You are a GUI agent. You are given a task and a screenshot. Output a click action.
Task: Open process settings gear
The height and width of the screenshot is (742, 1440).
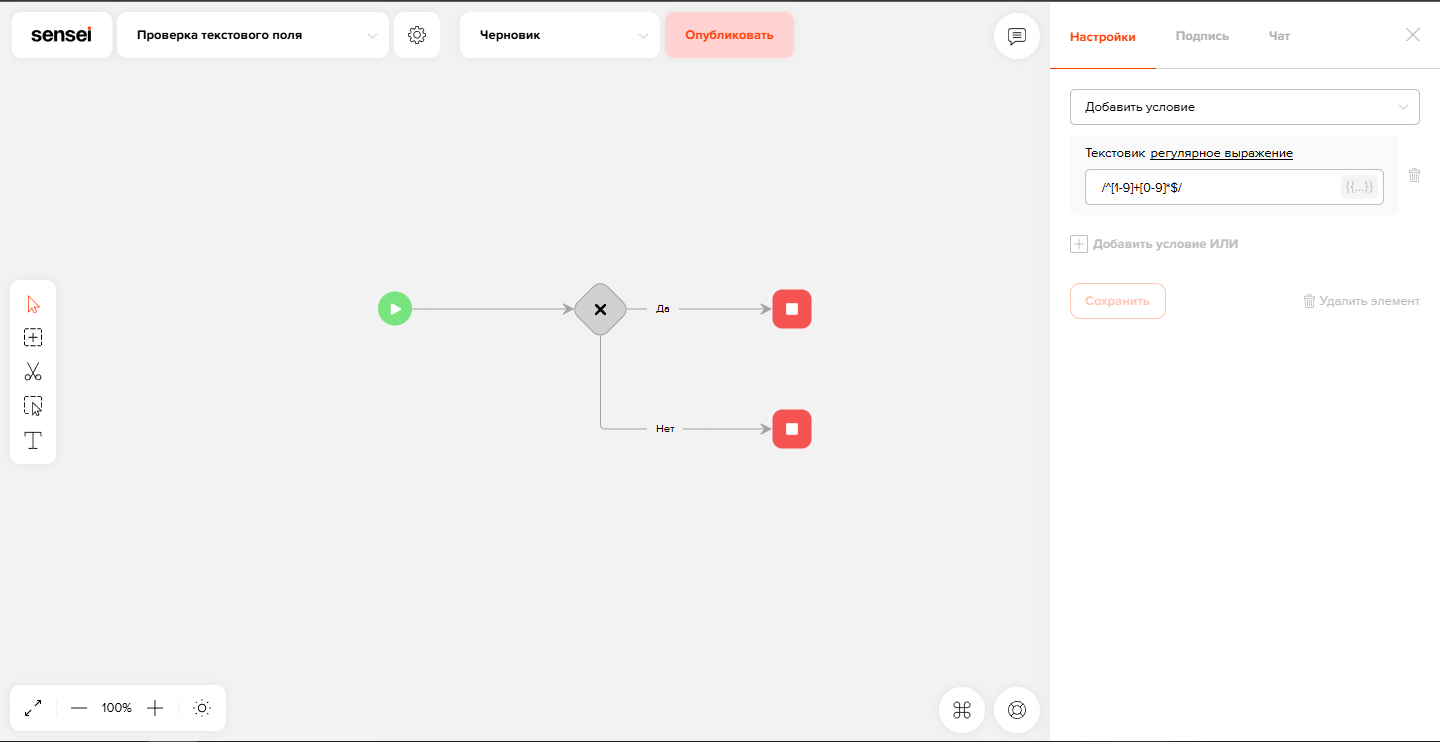pyautogui.click(x=417, y=35)
